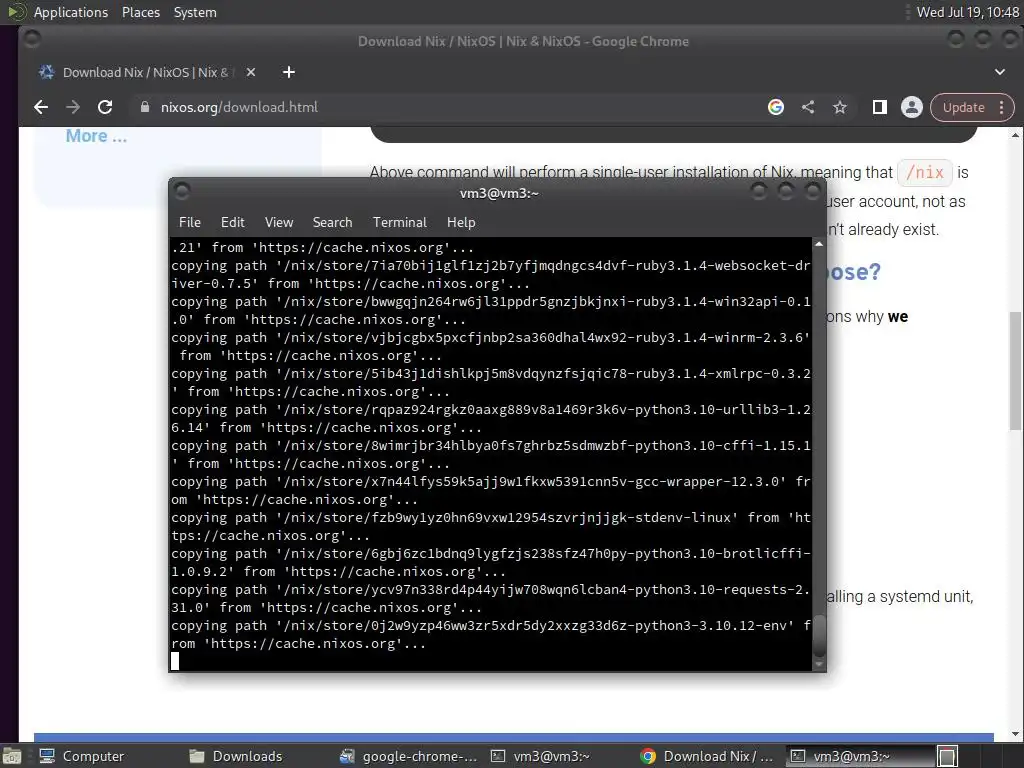Viewport: 1024px width, 768px height.
Task: Open the System menu
Action: (195, 12)
